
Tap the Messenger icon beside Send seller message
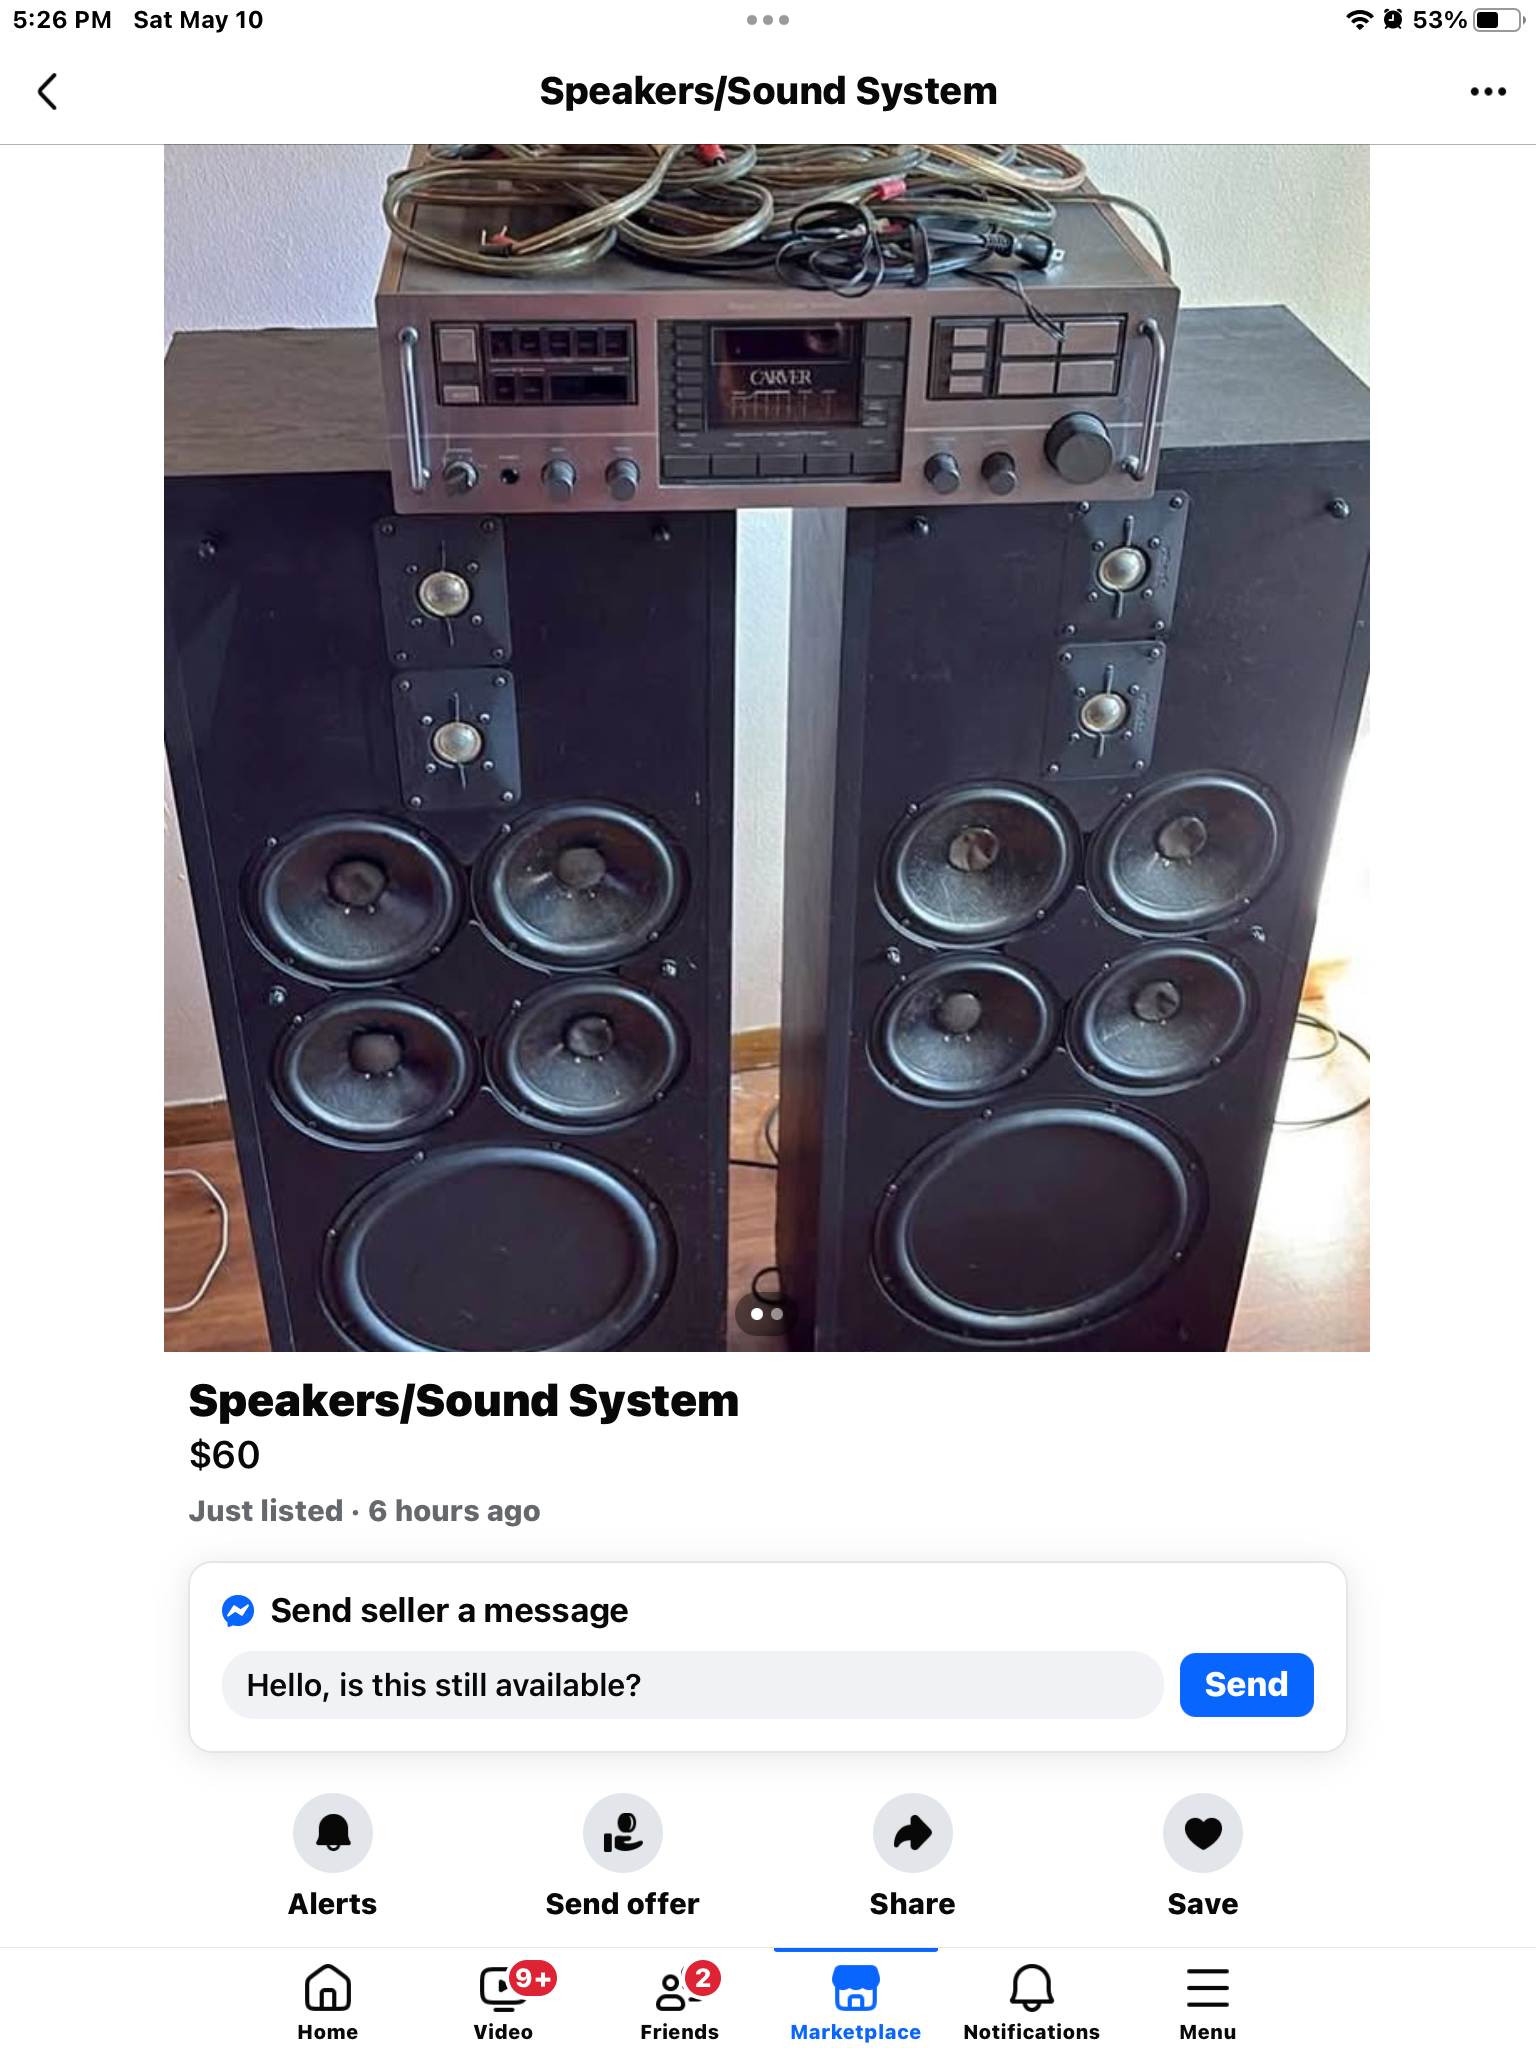pos(238,1611)
